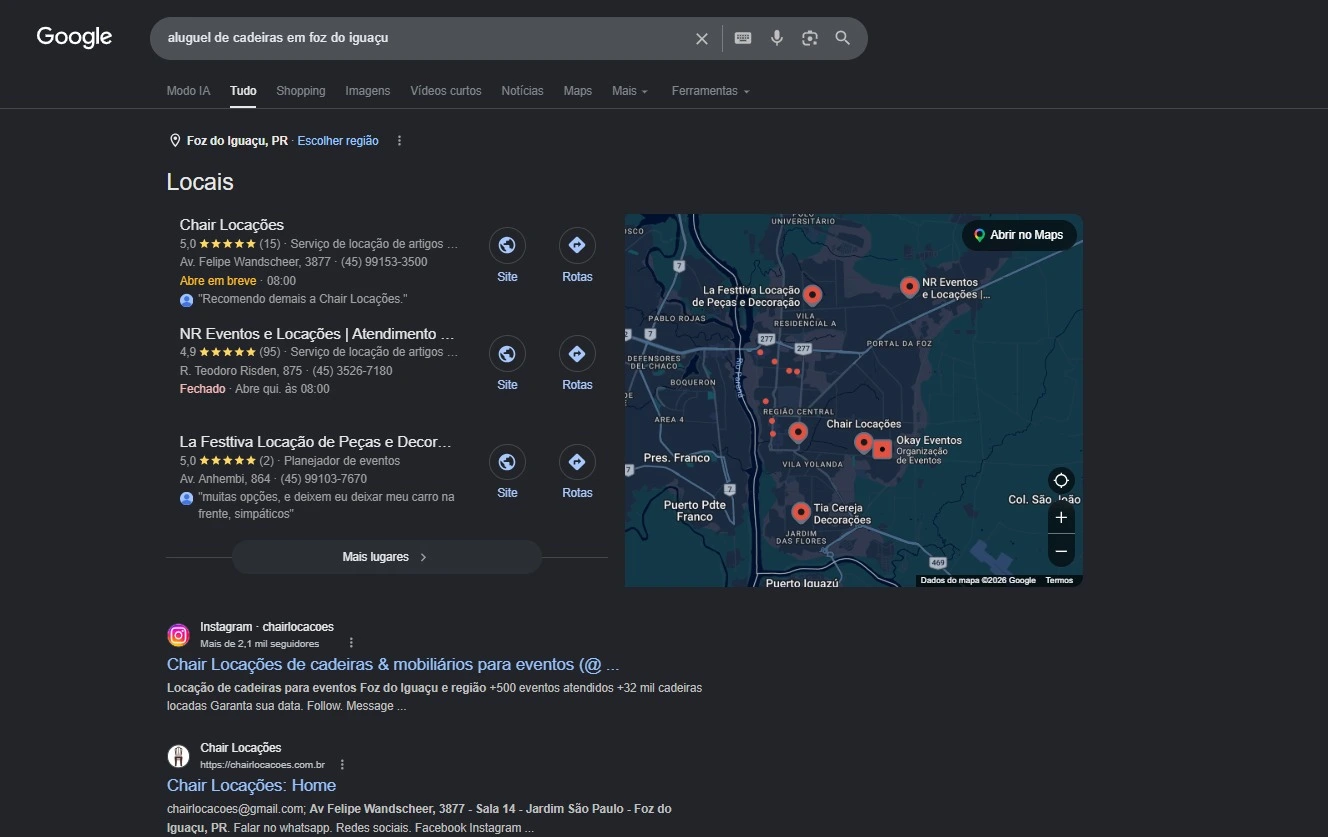1328x837 pixels.
Task: Start voice search with the microphone icon
Action: [777, 38]
